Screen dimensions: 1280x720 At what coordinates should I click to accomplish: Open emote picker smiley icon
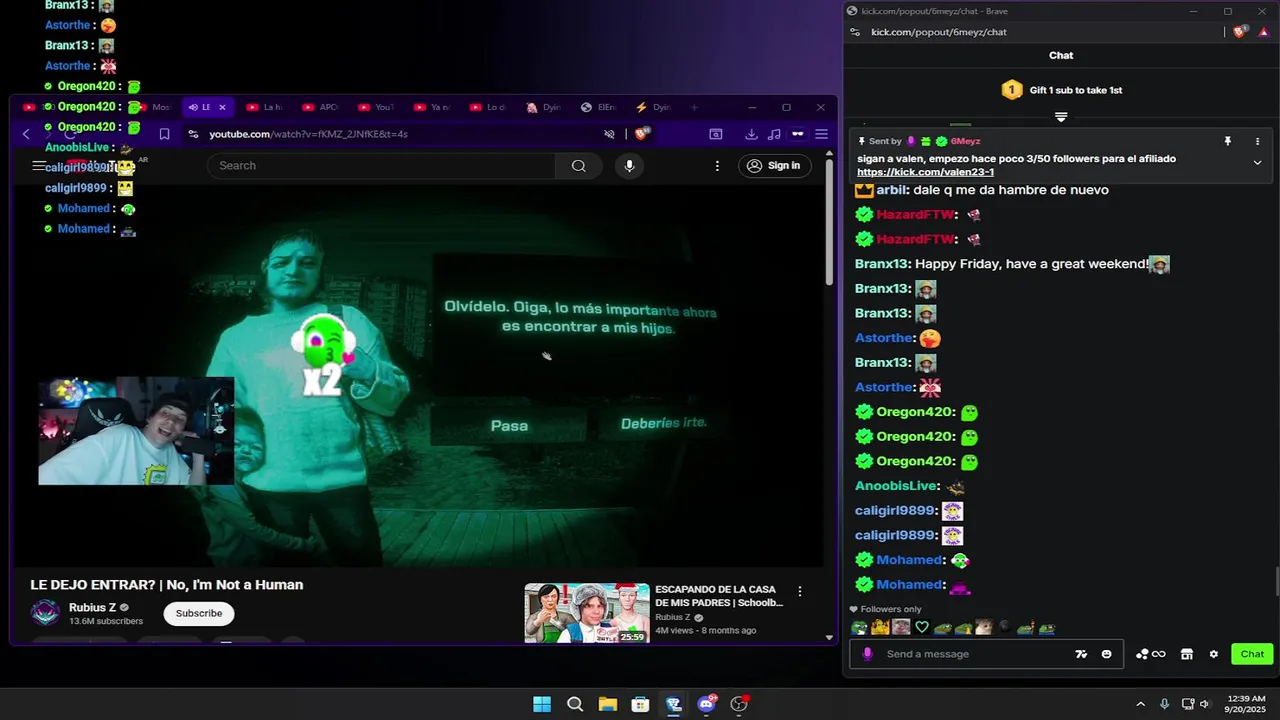click(x=1106, y=654)
